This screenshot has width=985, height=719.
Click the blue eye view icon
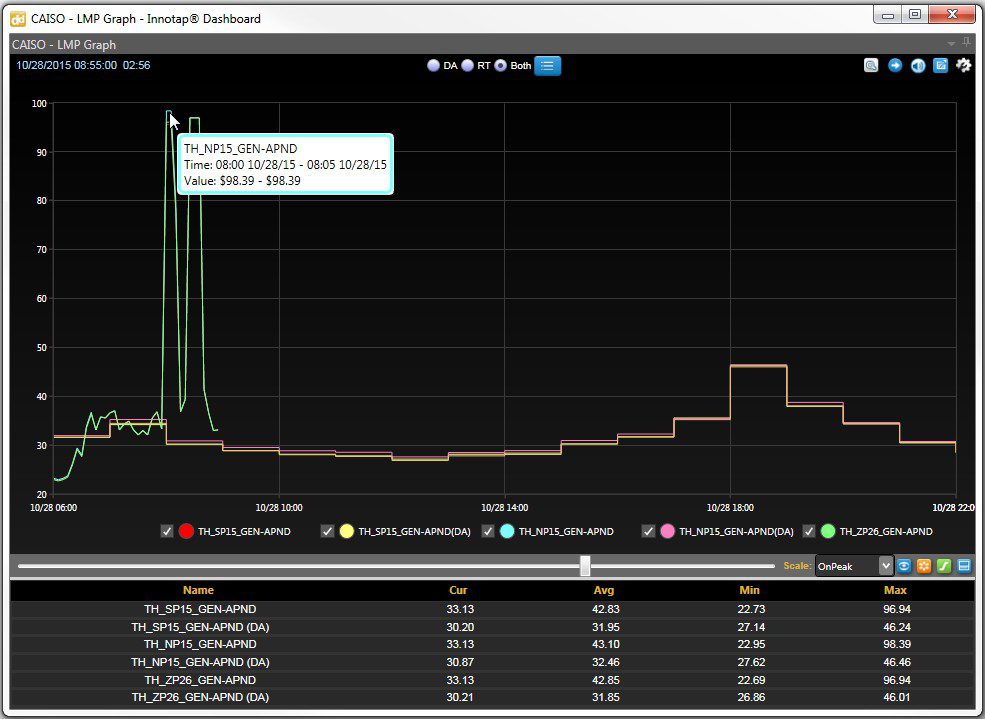903,566
